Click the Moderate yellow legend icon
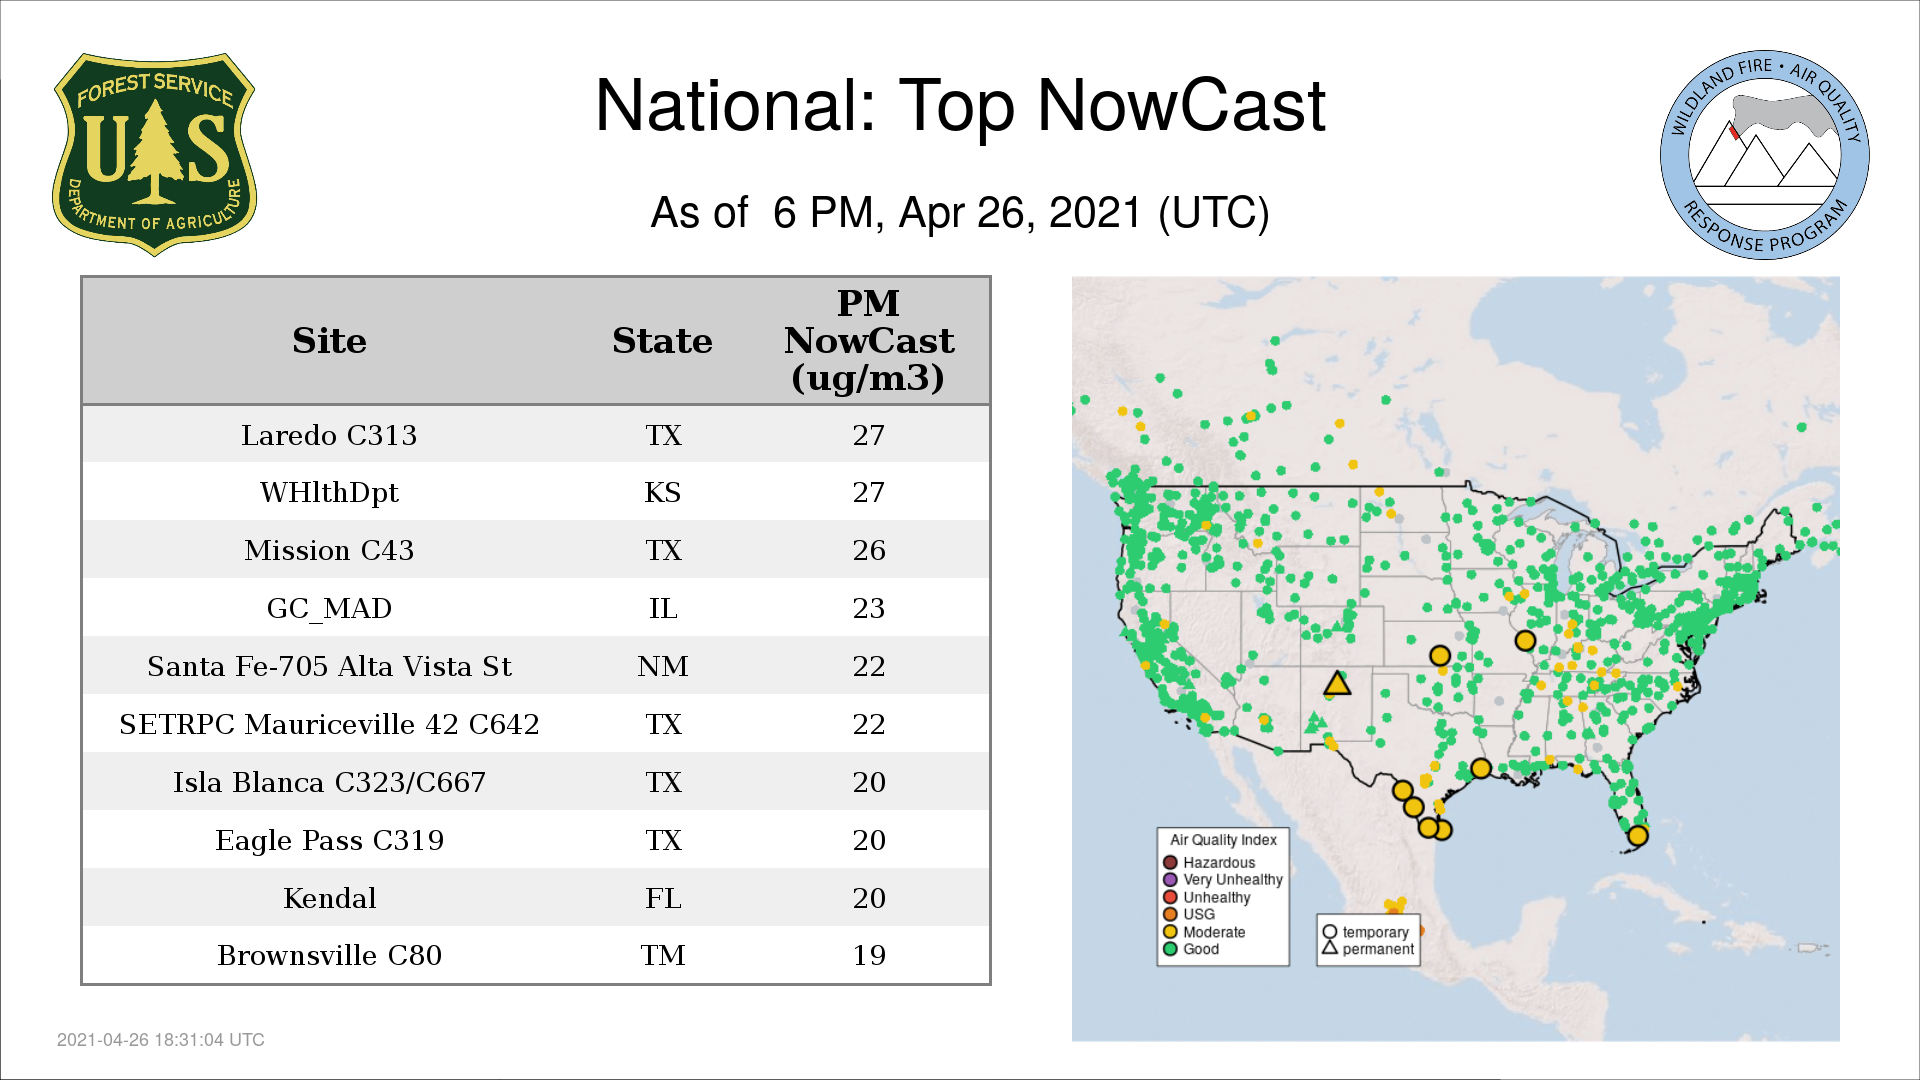This screenshot has height=1080, width=1920. coord(1170,932)
